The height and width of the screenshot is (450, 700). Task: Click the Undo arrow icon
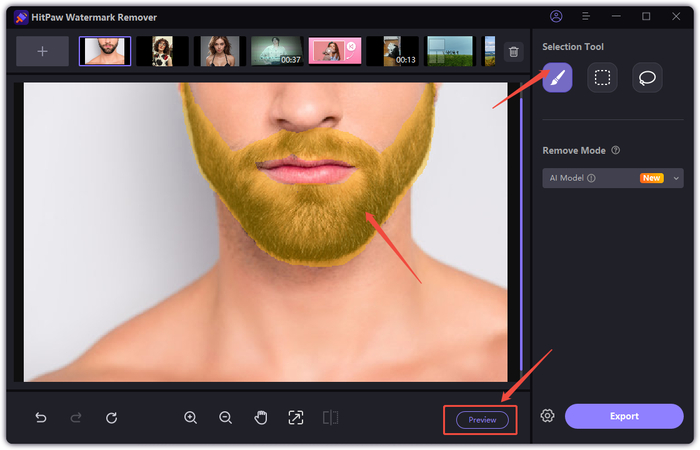pyautogui.click(x=41, y=418)
